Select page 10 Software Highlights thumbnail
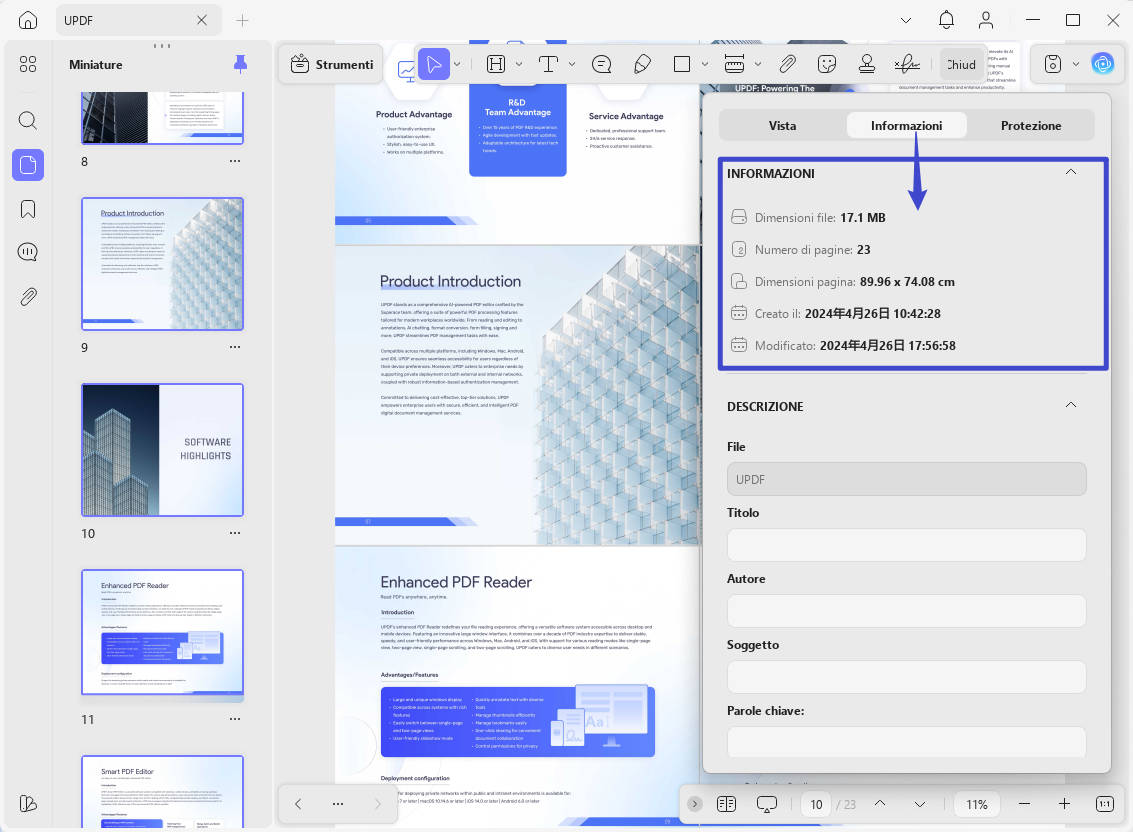Screen dimensions: 1133x832 pos(163,450)
